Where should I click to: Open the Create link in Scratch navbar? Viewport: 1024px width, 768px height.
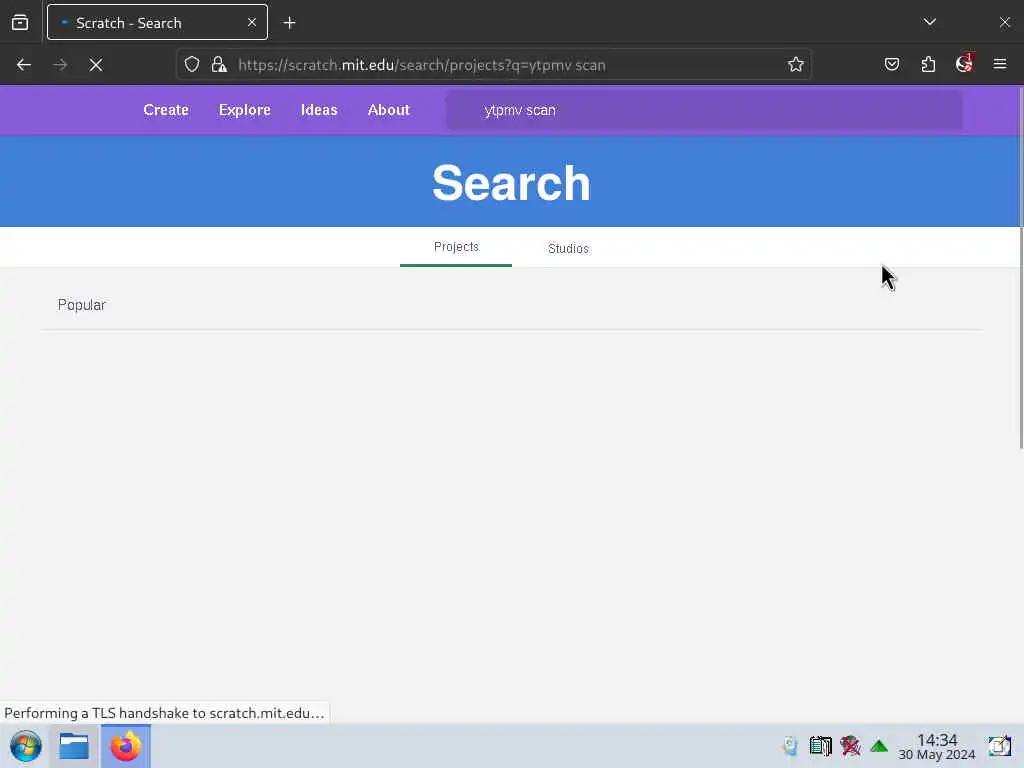166,110
